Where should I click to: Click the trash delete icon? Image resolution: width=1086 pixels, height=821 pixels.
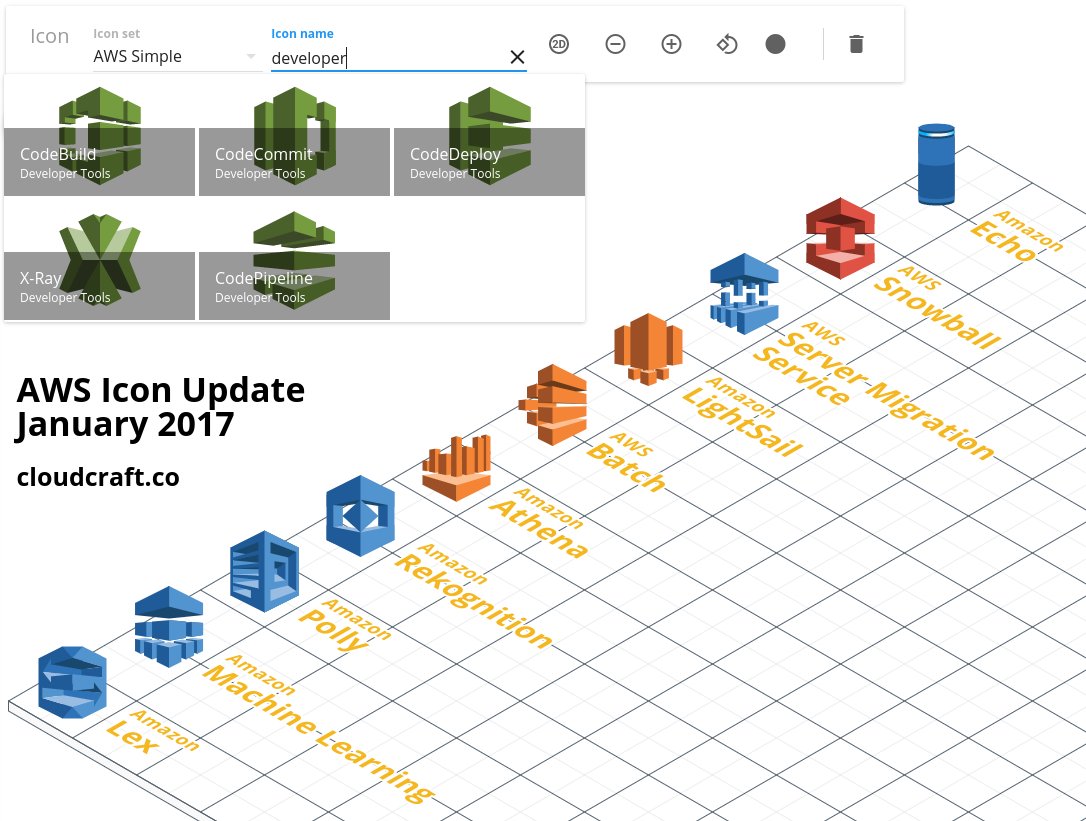856,44
